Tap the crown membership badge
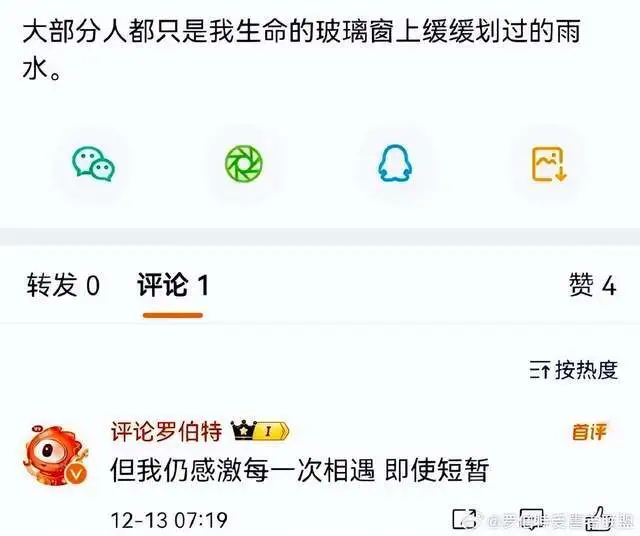This screenshot has height=536, width=640. tap(243, 430)
